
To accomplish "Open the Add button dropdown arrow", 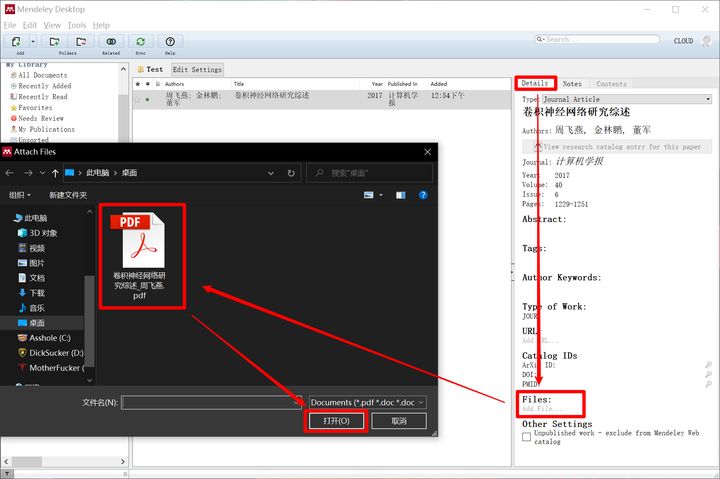I will [33, 42].
